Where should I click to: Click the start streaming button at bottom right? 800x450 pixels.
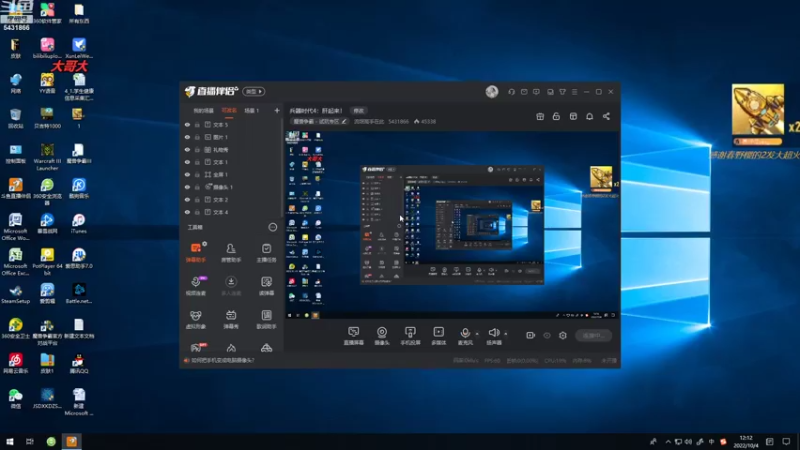pyautogui.click(x=593, y=335)
